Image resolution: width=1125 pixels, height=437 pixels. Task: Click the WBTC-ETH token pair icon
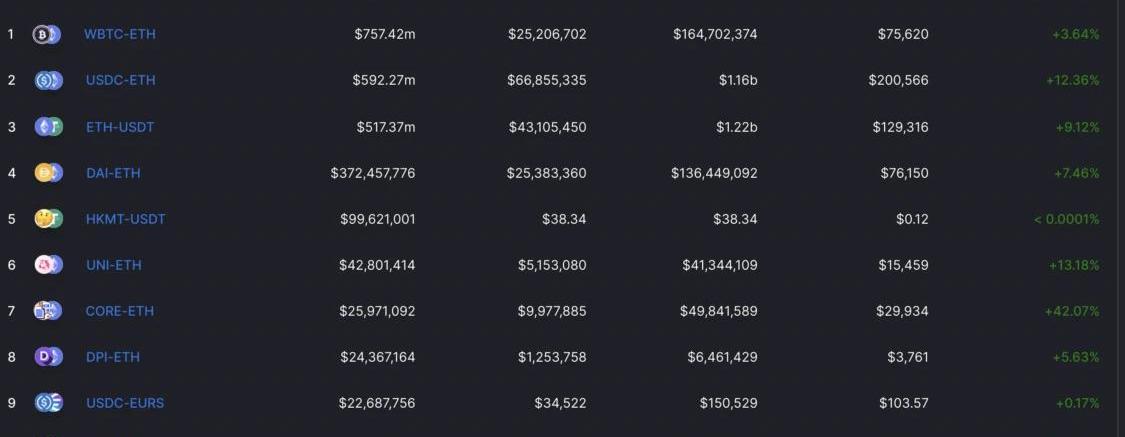[47, 34]
